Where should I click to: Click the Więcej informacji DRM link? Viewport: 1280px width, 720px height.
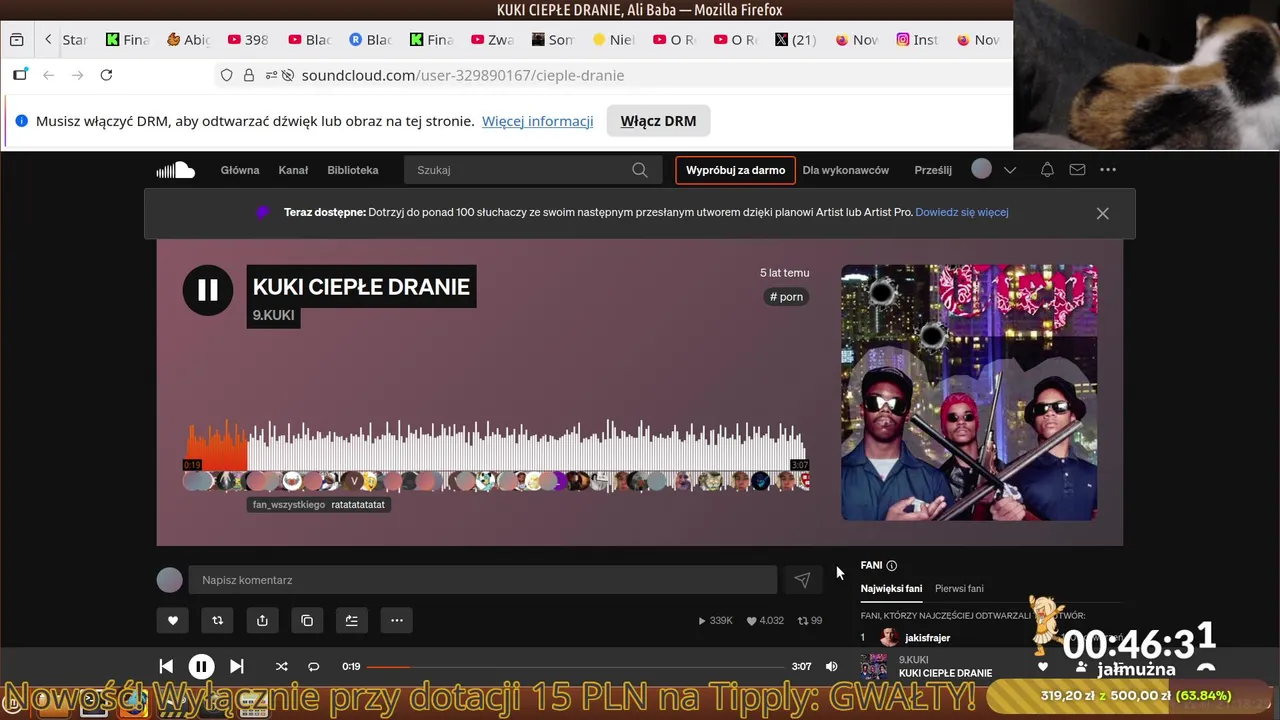[x=537, y=121]
